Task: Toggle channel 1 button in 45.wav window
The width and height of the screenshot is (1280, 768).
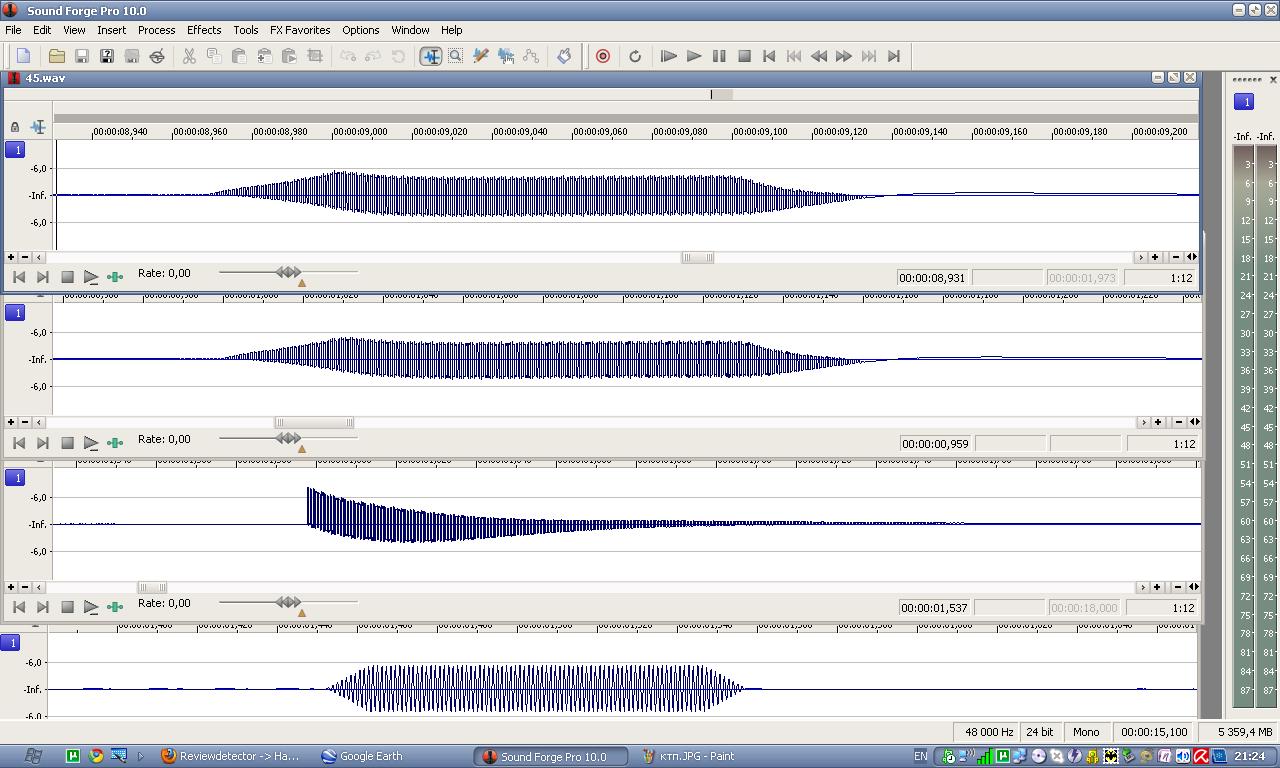Action: 15,150
